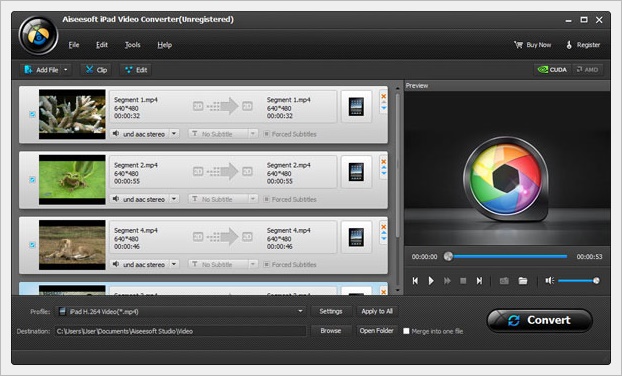Toggle Forced Subtitles for Segment 2.mp4
This screenshot has height=376, width=622.
(x=267, y=199)
